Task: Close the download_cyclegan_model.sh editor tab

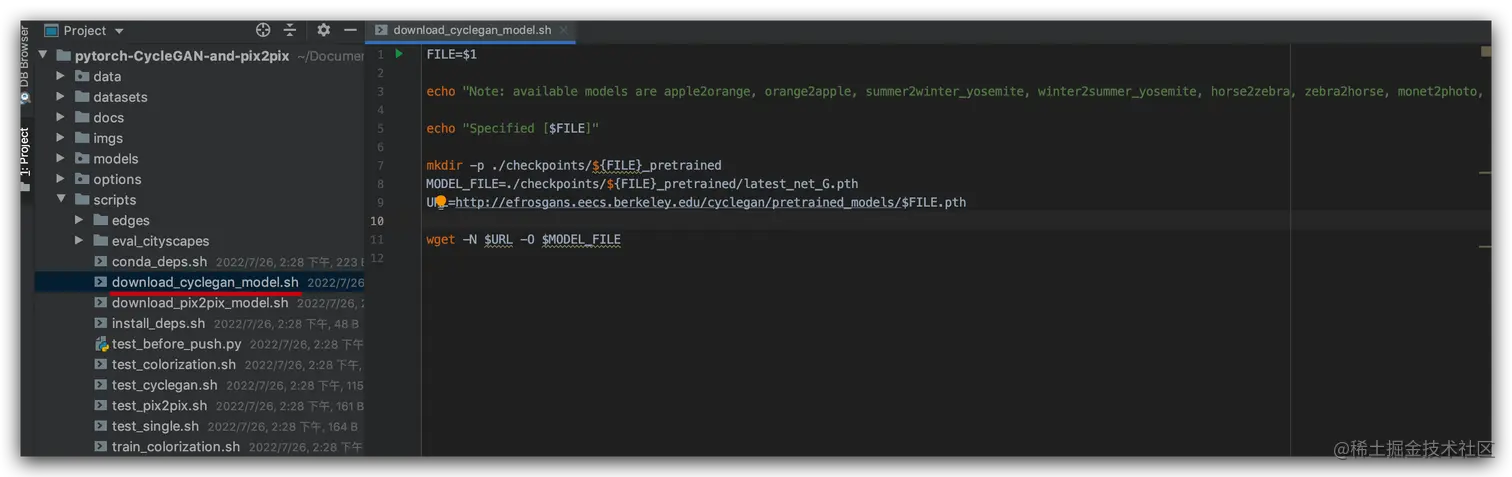Action: 562,30
